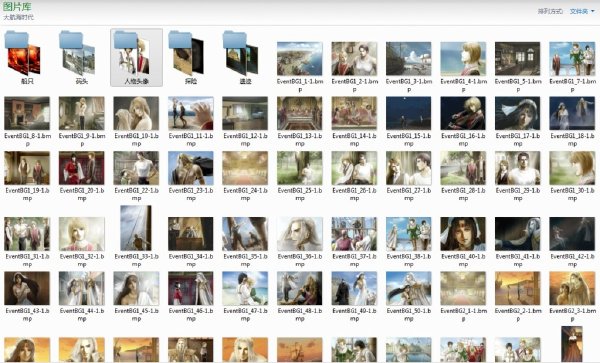Select the EventBG1_24-1.bmp hall thumbnail
The height and width of the screenshot is (363, 600).
click(245, 168)
